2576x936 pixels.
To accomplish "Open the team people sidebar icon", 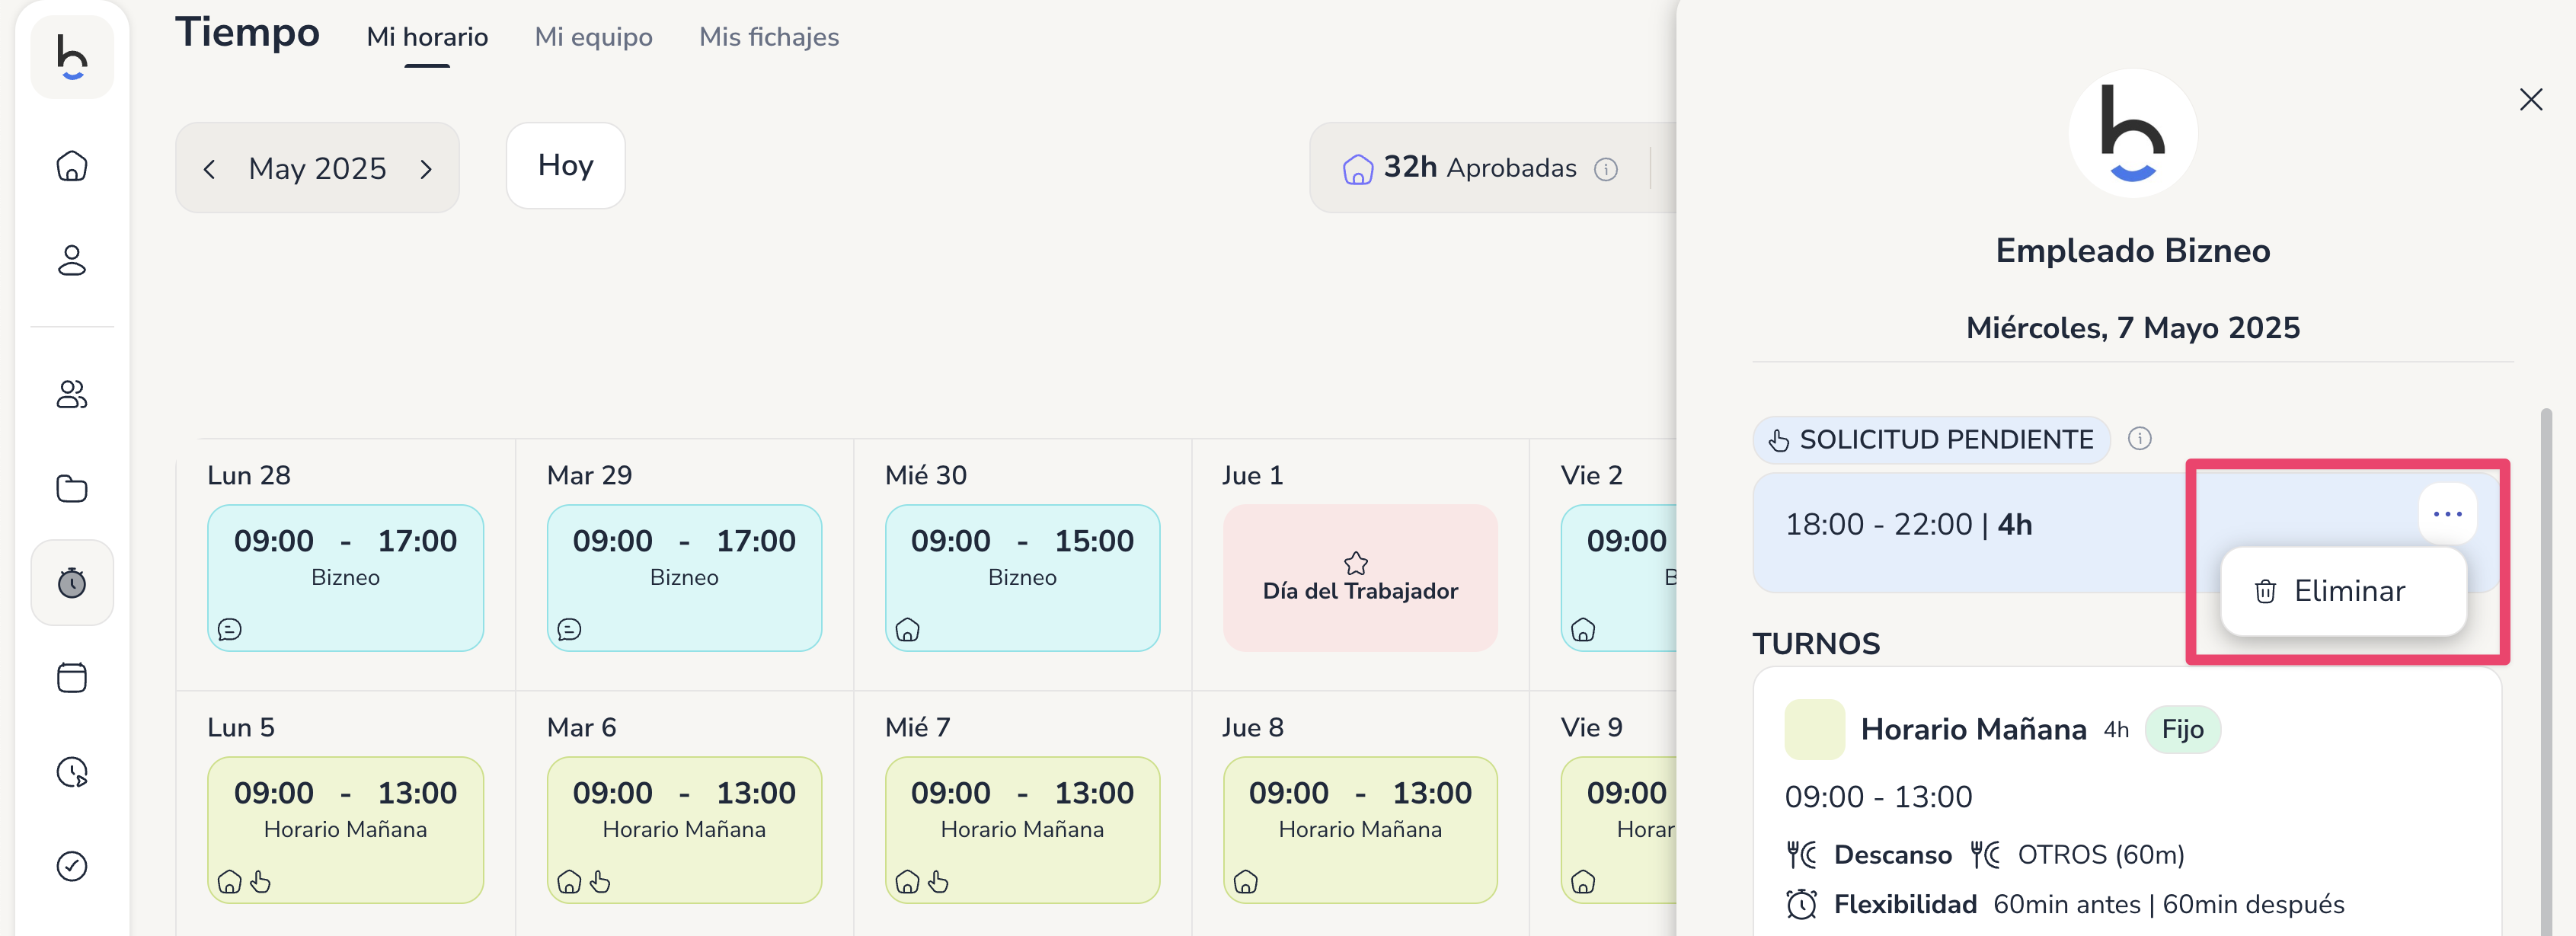I will (x=72, y=394).
